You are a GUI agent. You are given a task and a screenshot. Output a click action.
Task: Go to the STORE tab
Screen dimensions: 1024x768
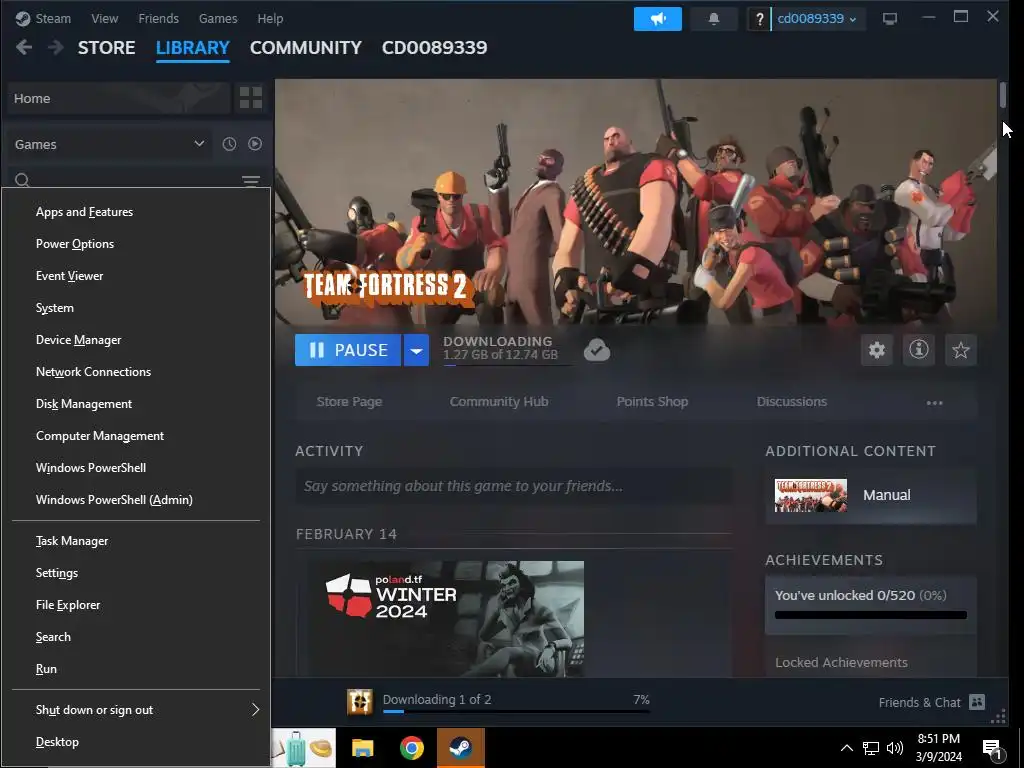[x=106, y=48]
